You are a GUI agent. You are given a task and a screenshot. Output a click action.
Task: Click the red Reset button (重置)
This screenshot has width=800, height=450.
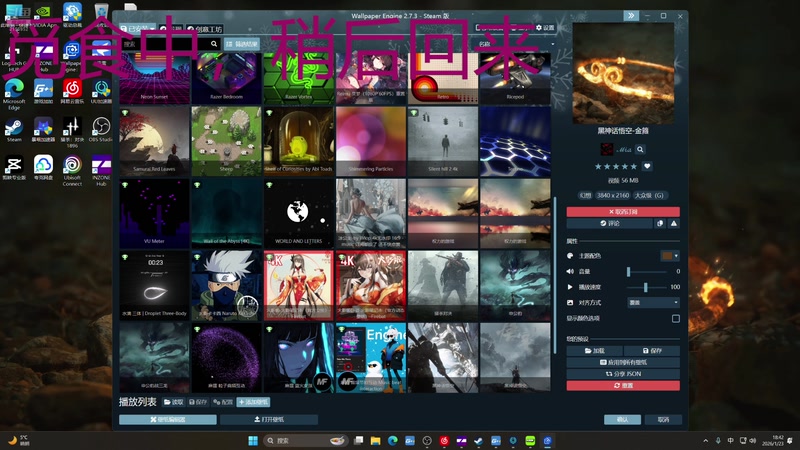click(623, 385)
